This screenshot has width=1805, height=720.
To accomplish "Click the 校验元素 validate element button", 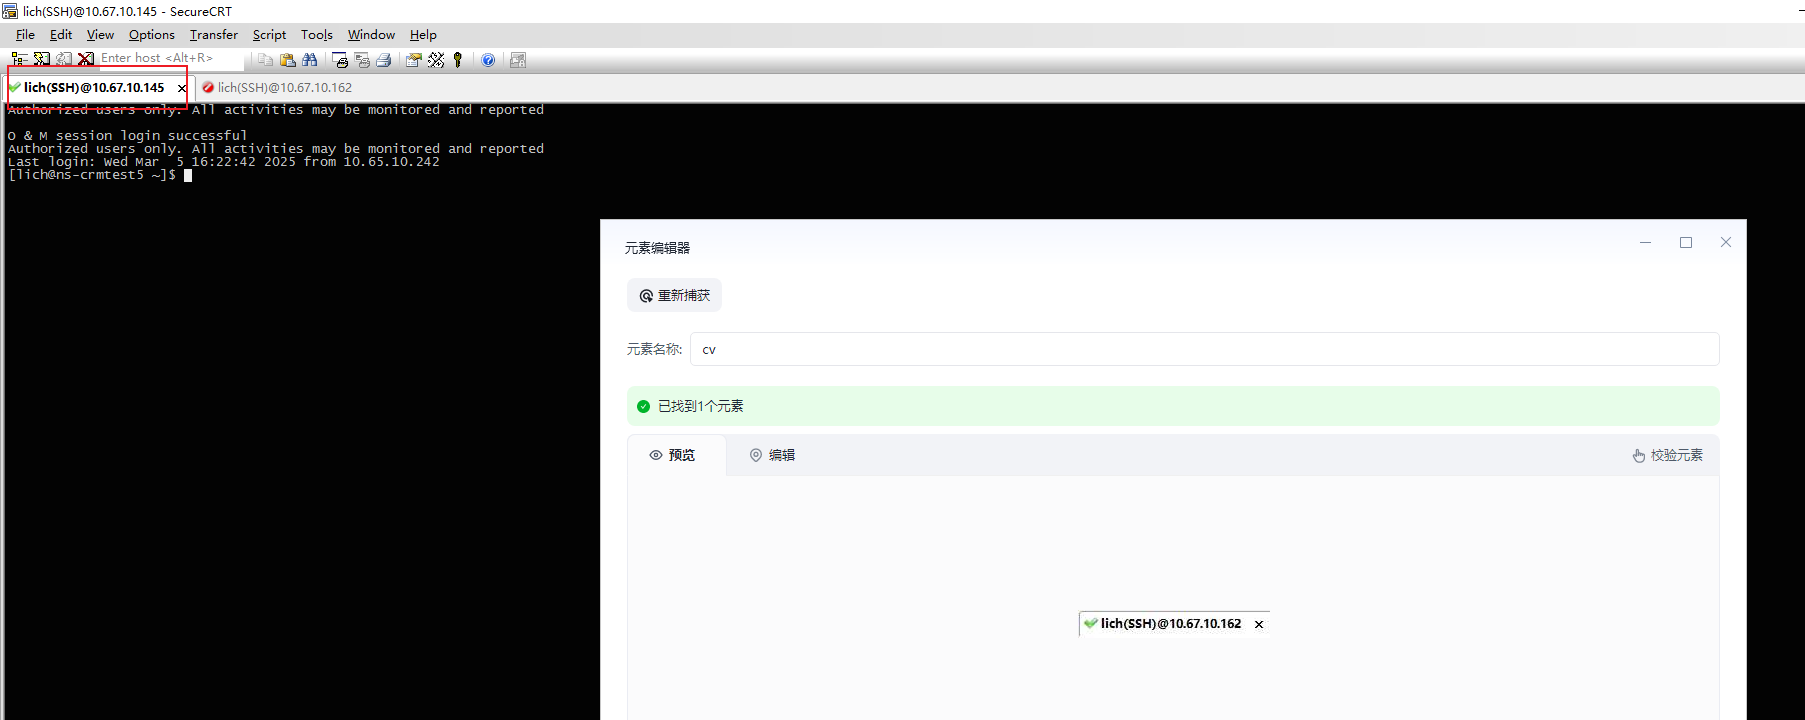I will click(x=1667, y=455).
